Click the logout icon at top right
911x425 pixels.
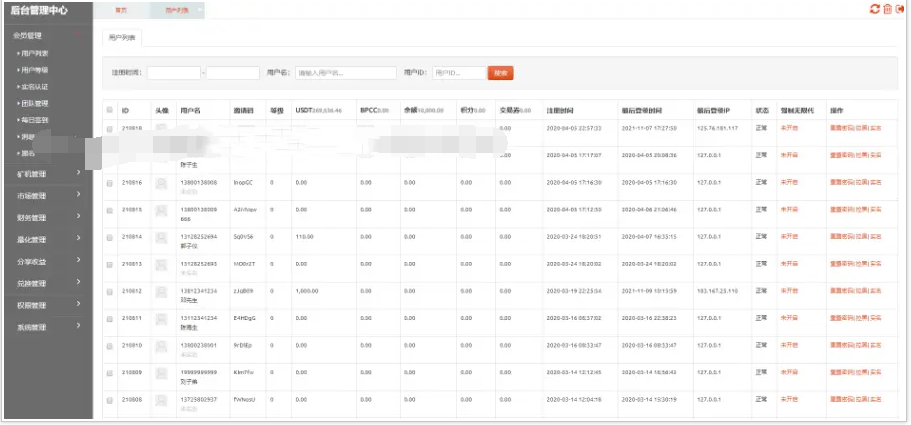point(900,9)
